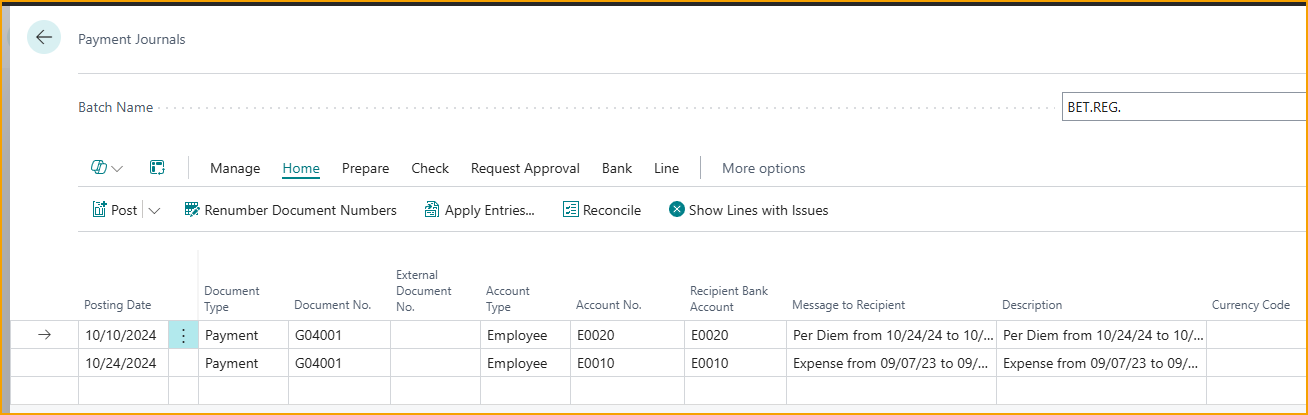Screen dimensions: 1308x415
Task: Click the Batch Name field BET.REG.
Action: [x=1180, y=107]
